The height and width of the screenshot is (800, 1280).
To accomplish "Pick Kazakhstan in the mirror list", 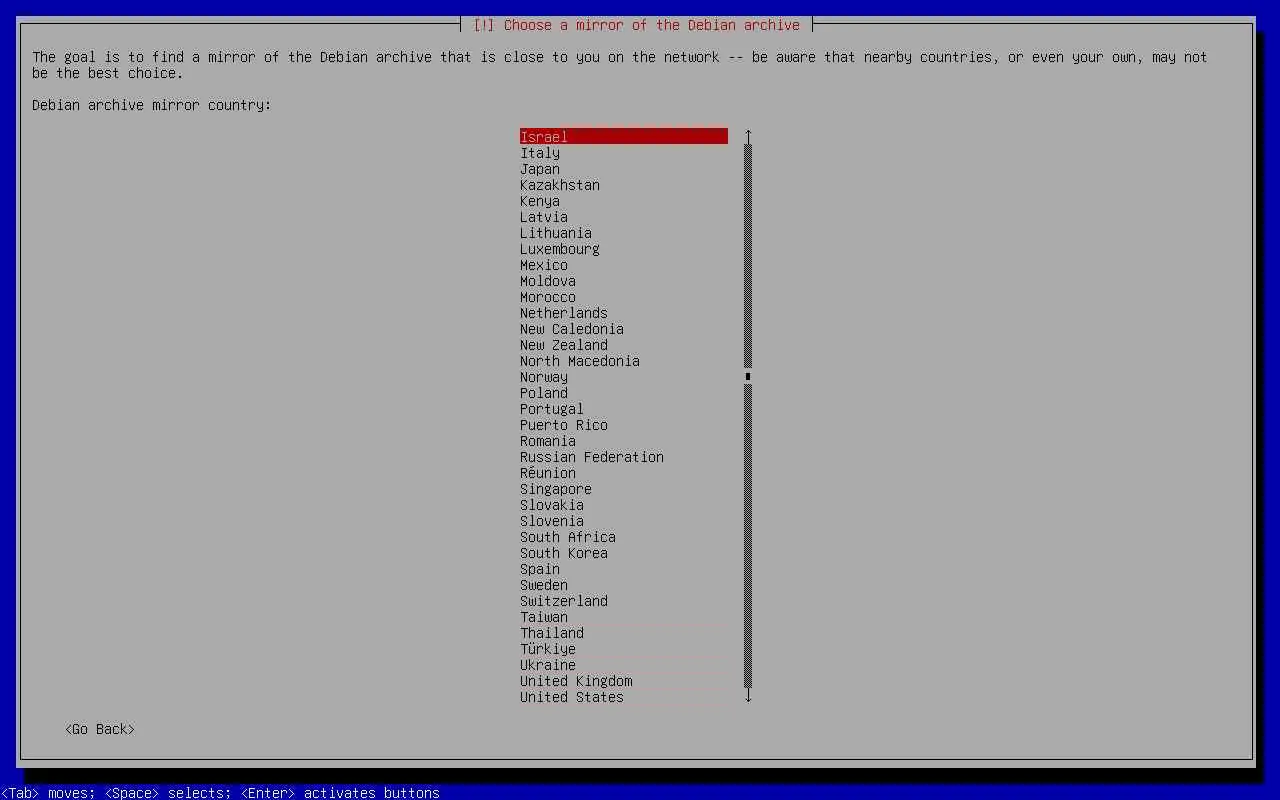I will tap(624, 184).
